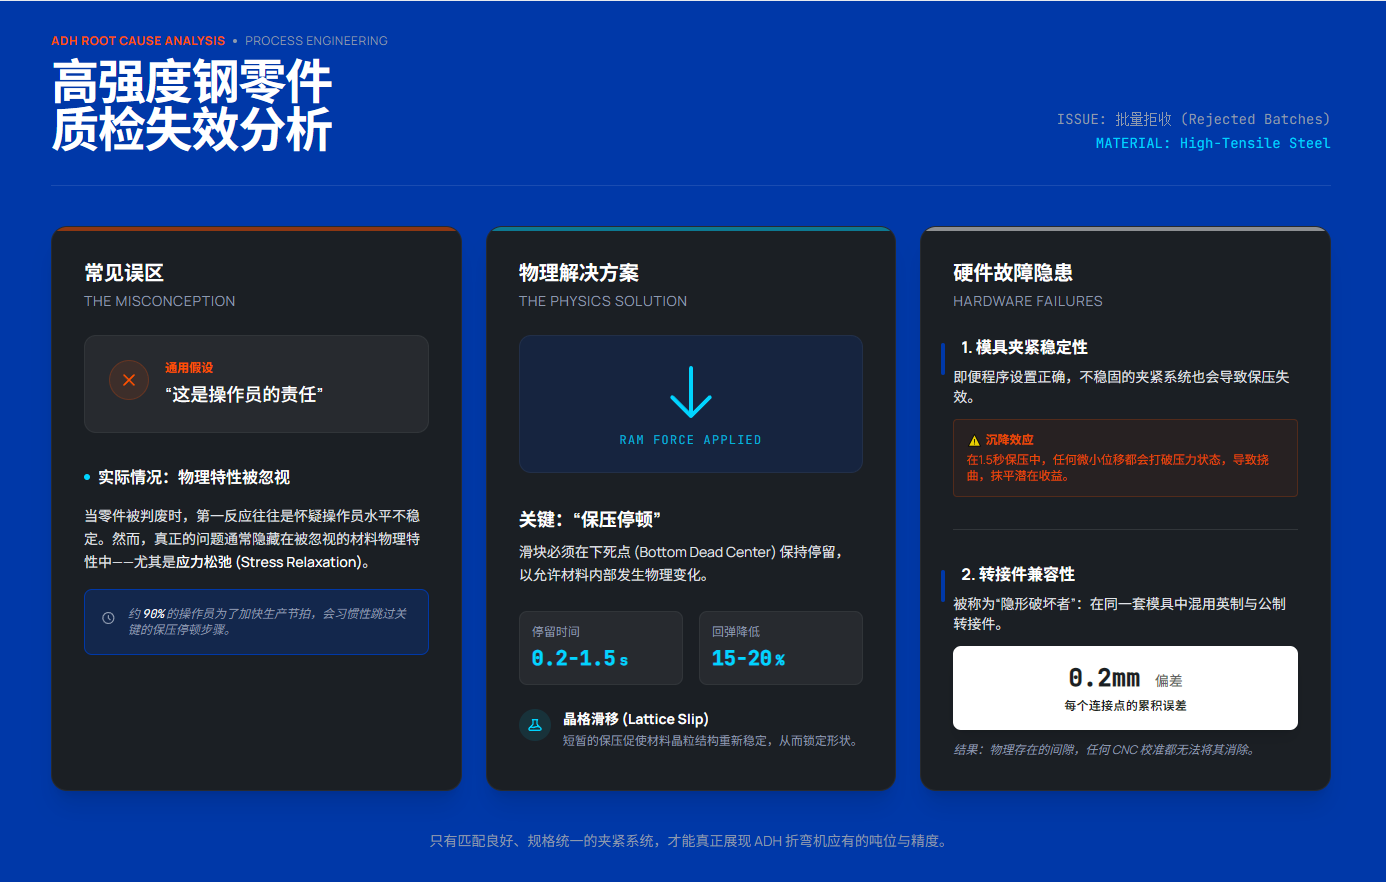1386x882 pixels.
Task: Click the heading 2. 转接件兼容性
Action: 1018,574
